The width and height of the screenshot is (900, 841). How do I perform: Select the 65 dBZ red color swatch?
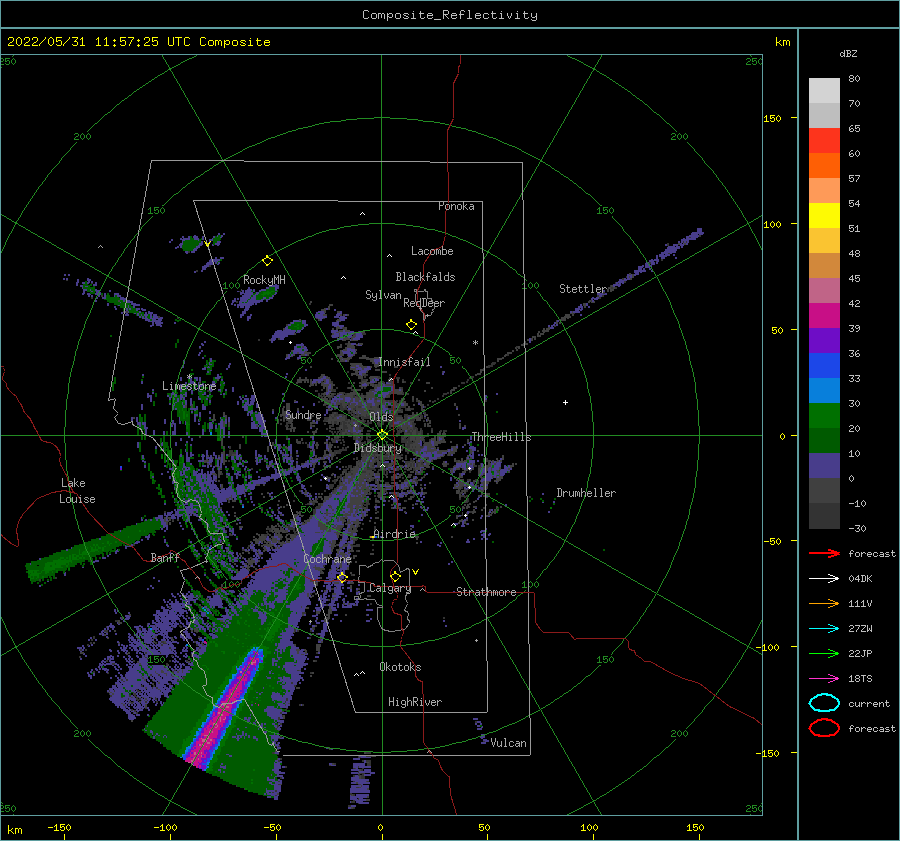tap(824, 141)
